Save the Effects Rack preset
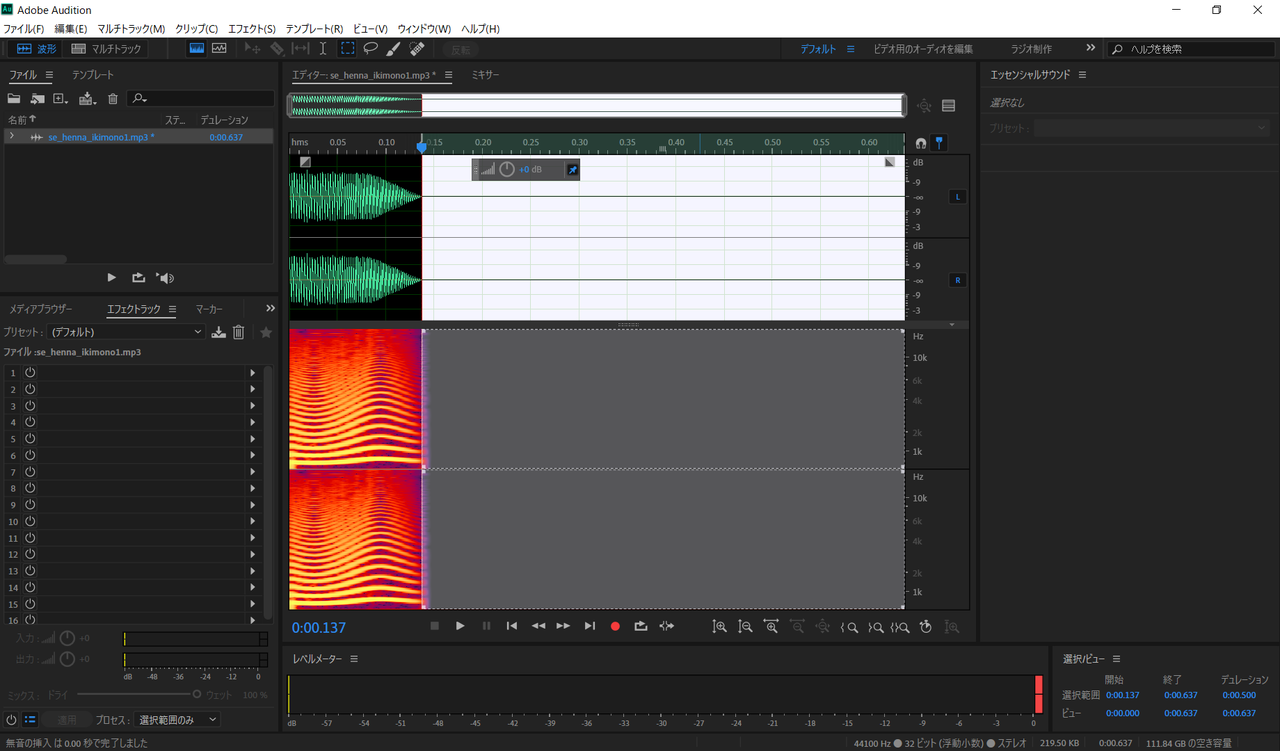The height and width of the screenshot is (751, 1280). coord(219,332)
